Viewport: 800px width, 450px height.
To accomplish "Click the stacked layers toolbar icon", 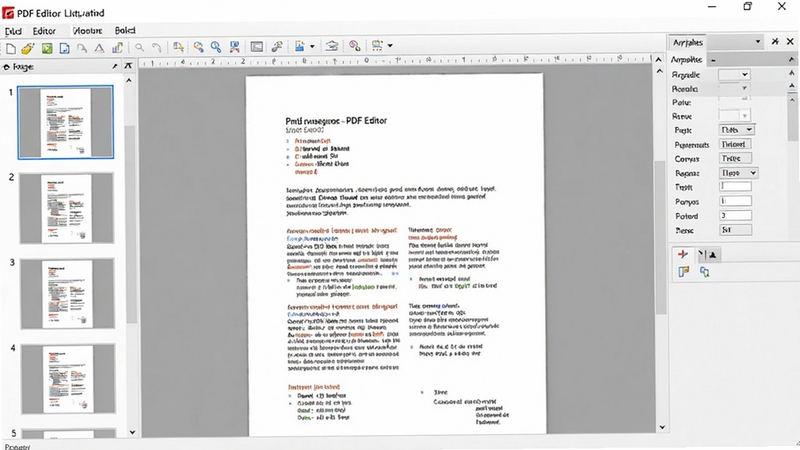I will 332,46.
